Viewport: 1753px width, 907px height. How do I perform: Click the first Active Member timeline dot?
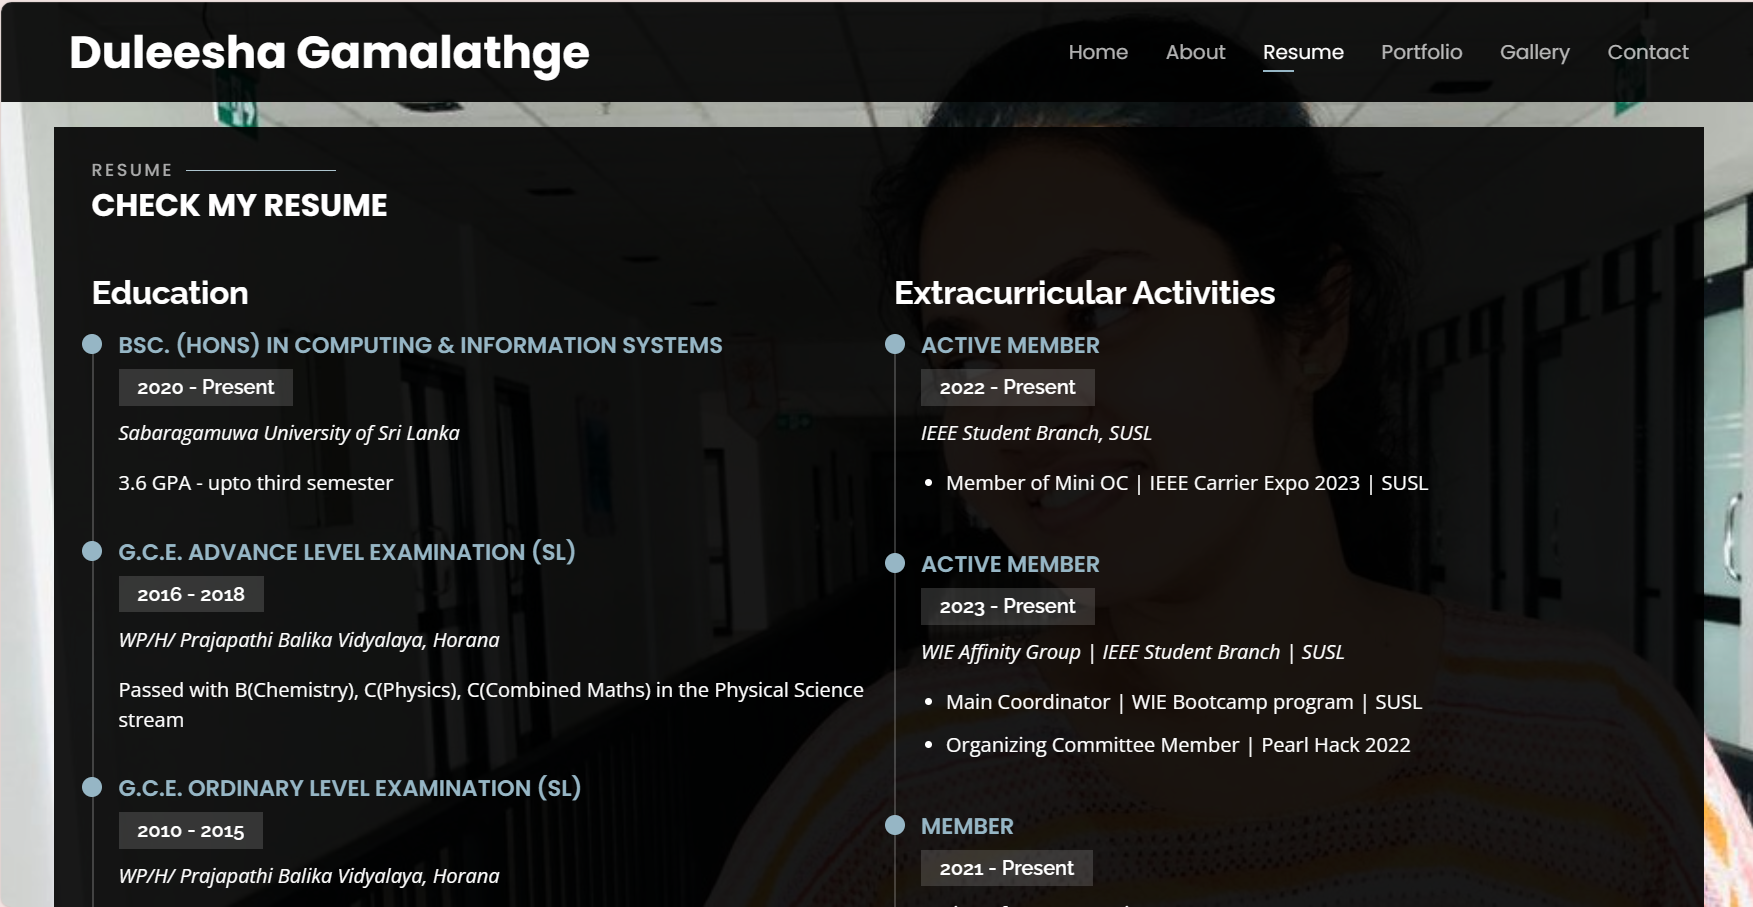(x=895, y=344)
